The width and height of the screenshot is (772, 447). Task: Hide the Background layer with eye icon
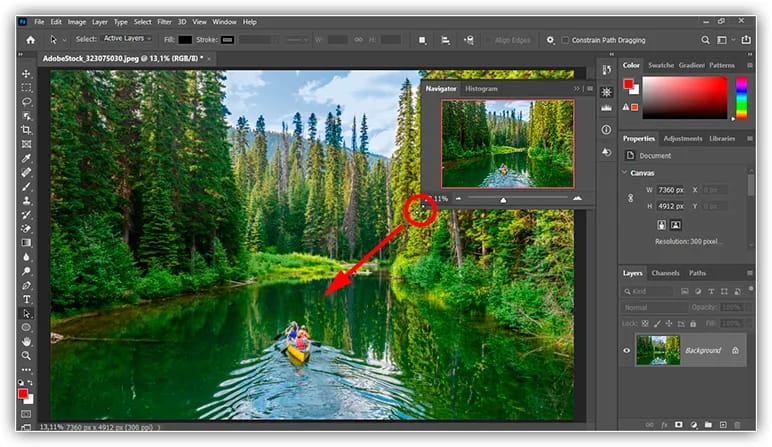point(627,351)
